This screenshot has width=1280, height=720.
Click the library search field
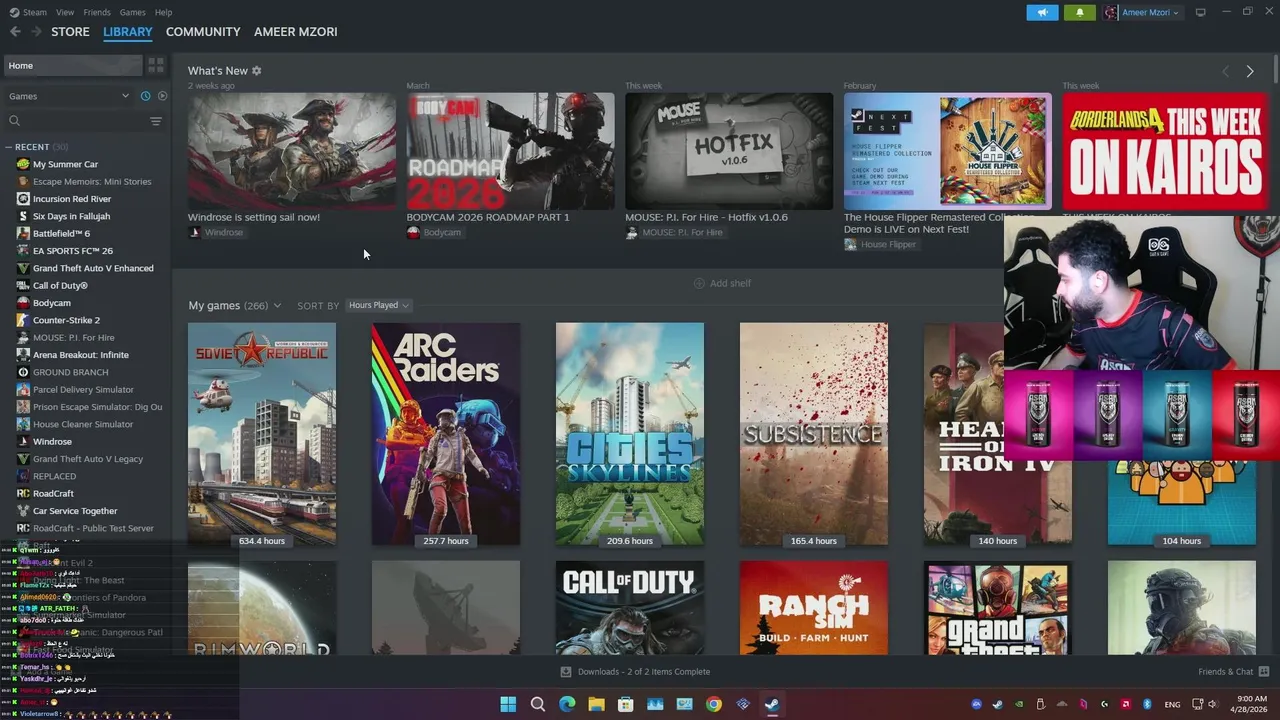[x=75, y=121]
